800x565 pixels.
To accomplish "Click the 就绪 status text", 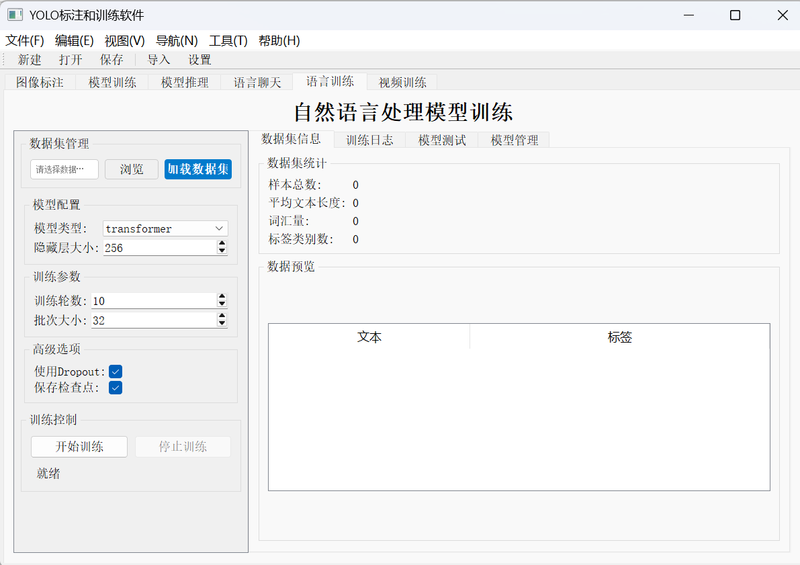I will point(48,474).
